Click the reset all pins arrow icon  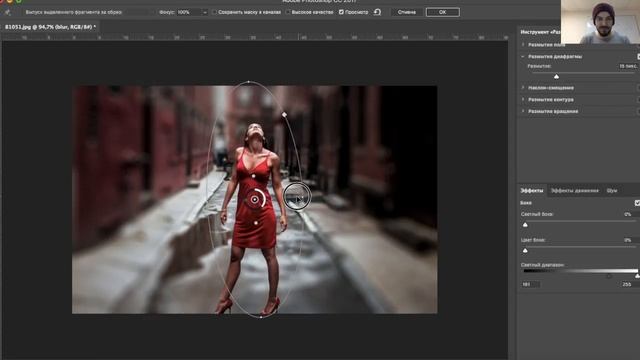(x=378, y=12)
